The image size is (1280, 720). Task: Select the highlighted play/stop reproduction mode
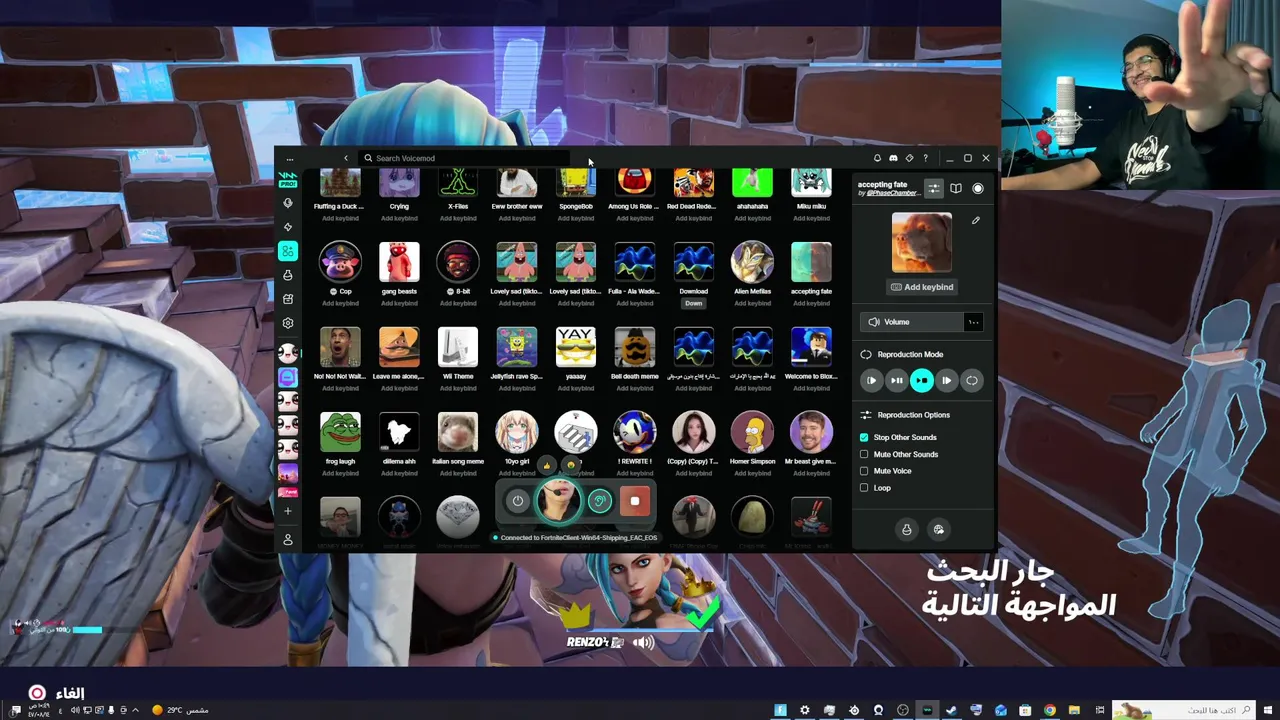[921, 380]
